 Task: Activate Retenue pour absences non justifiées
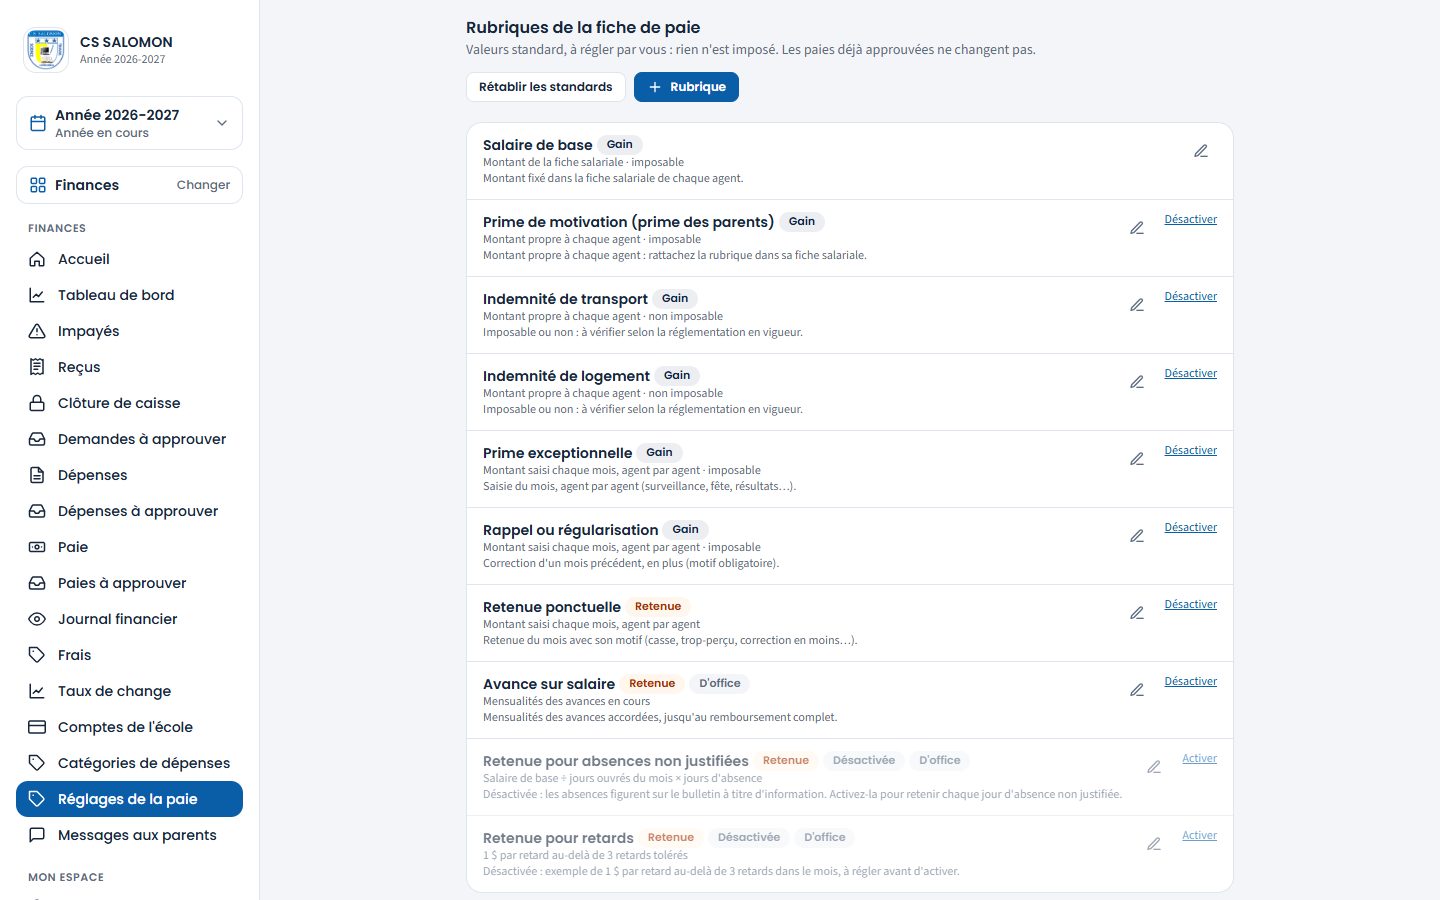point(1199,758)
